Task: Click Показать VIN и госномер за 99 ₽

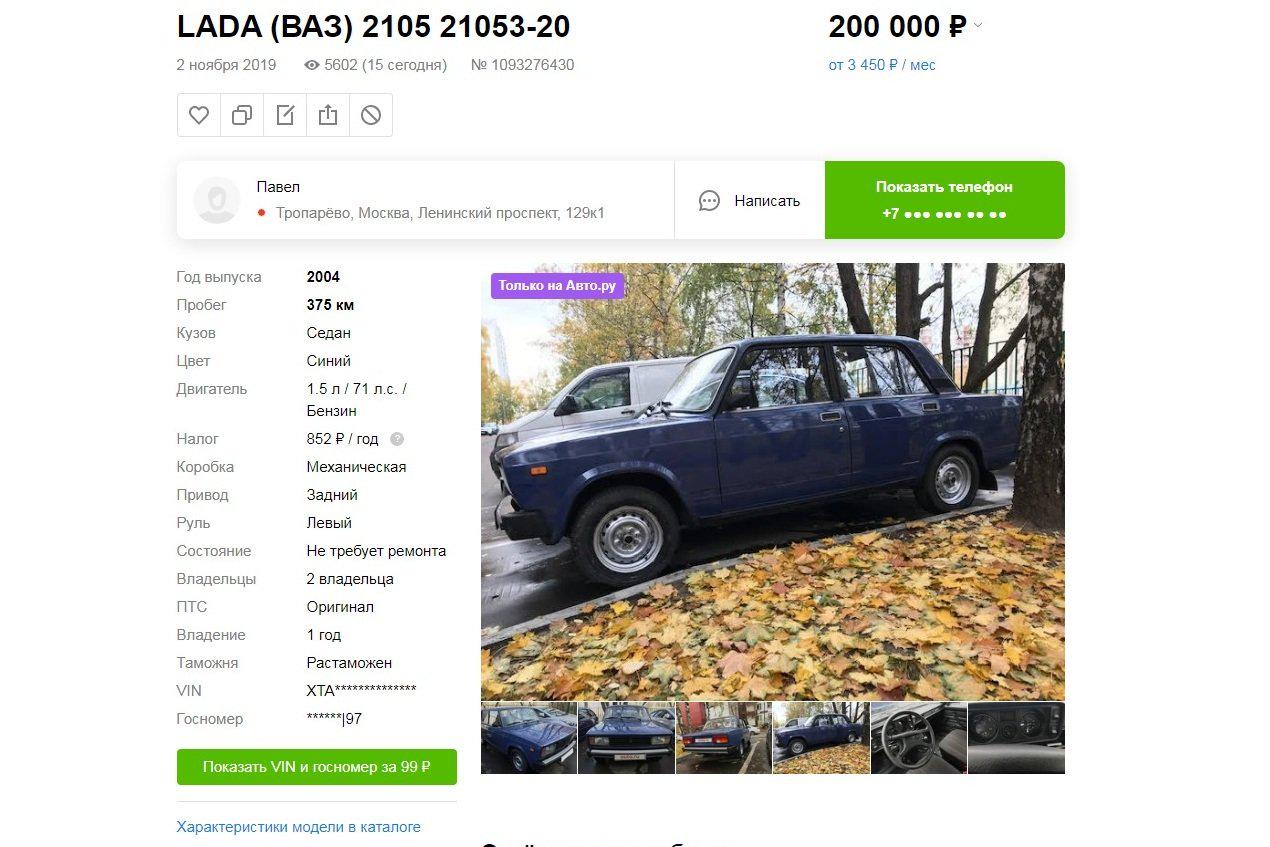Action: coord(317,767)
